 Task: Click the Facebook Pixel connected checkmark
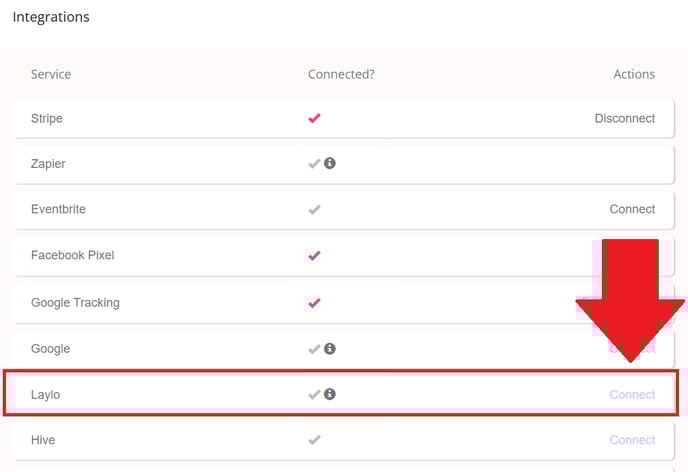(314, 255)
